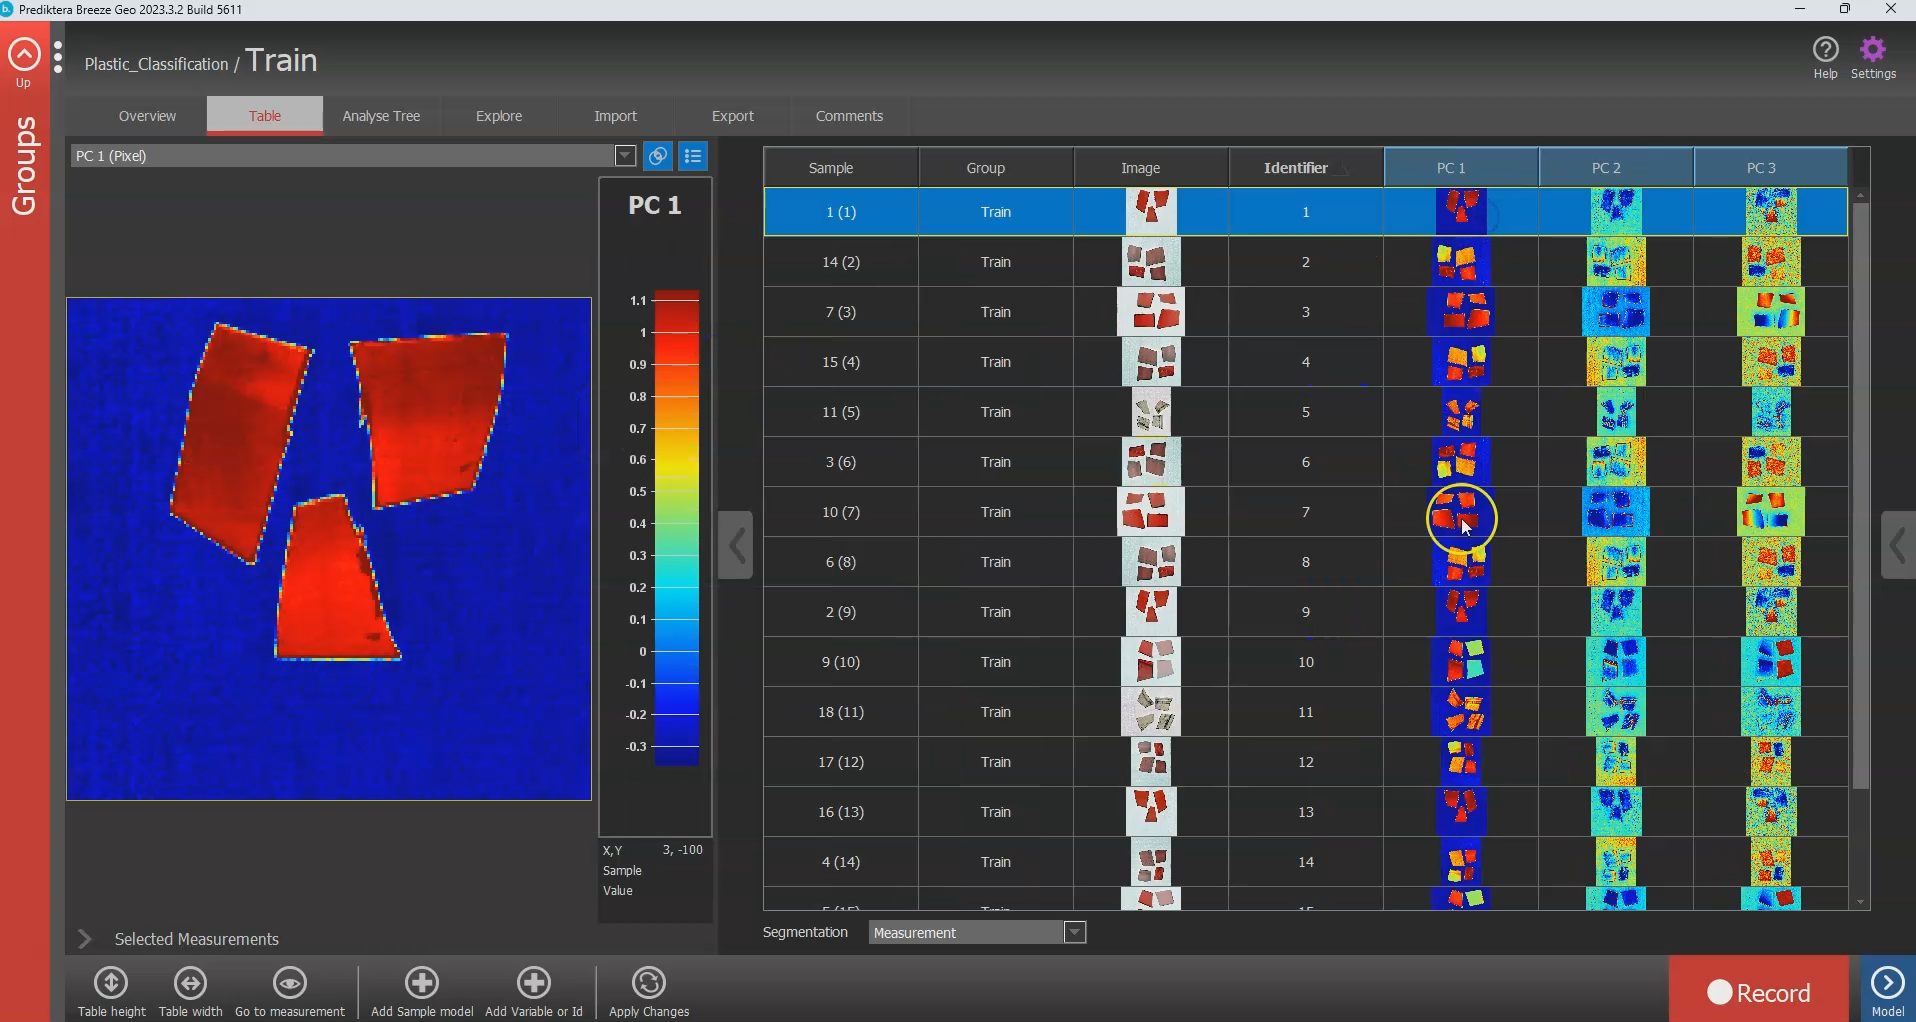Click the Add Sample model icon
Viewport: 1916px width, 1022px height.
tap(422, 984)
